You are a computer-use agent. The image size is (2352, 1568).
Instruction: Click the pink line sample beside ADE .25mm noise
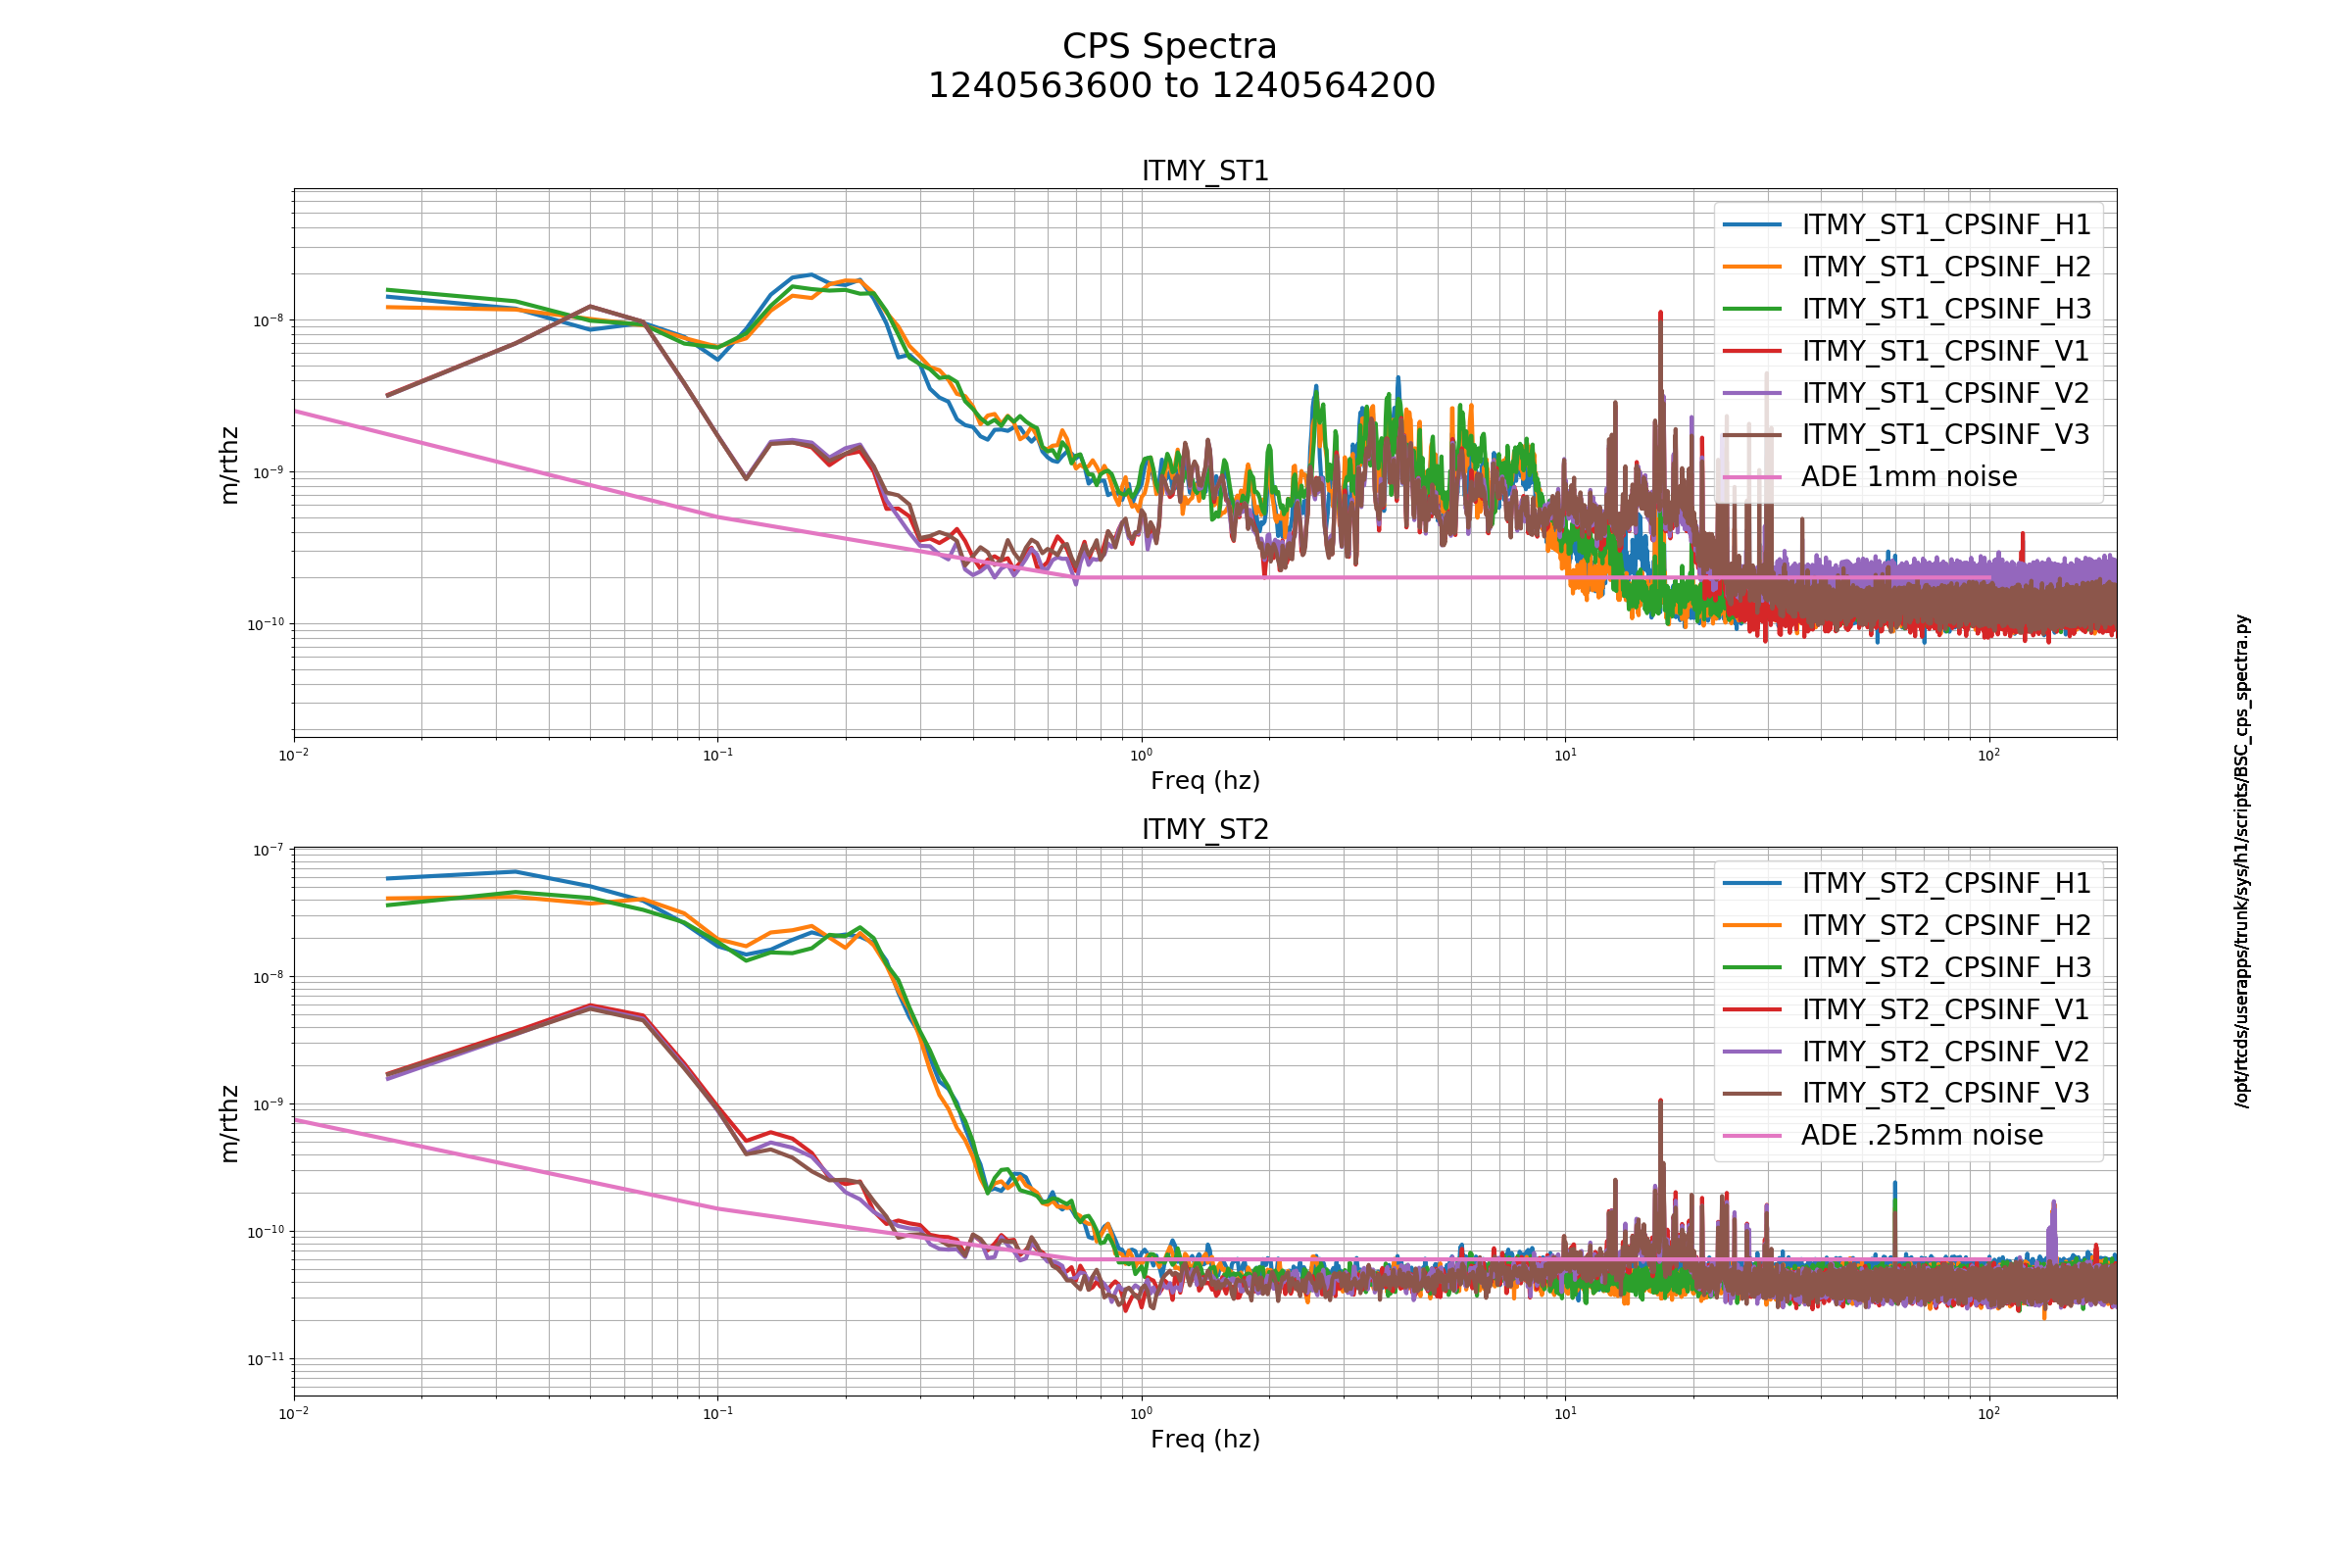tap(1752, 1135)
